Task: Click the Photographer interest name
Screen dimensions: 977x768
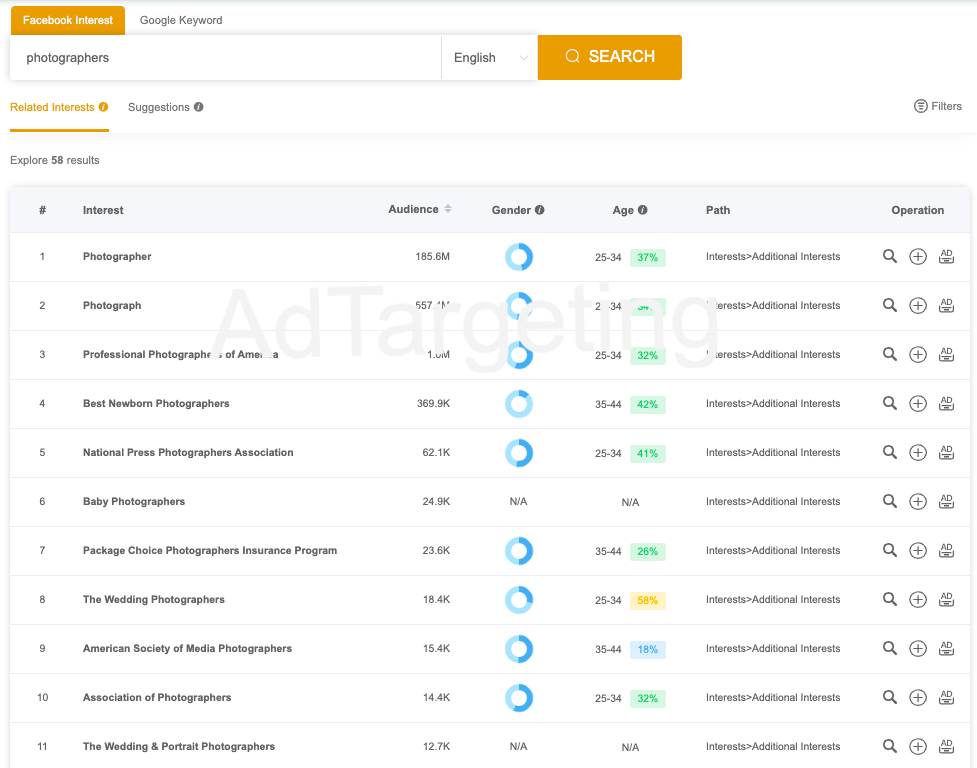Action: pos(117,257)
